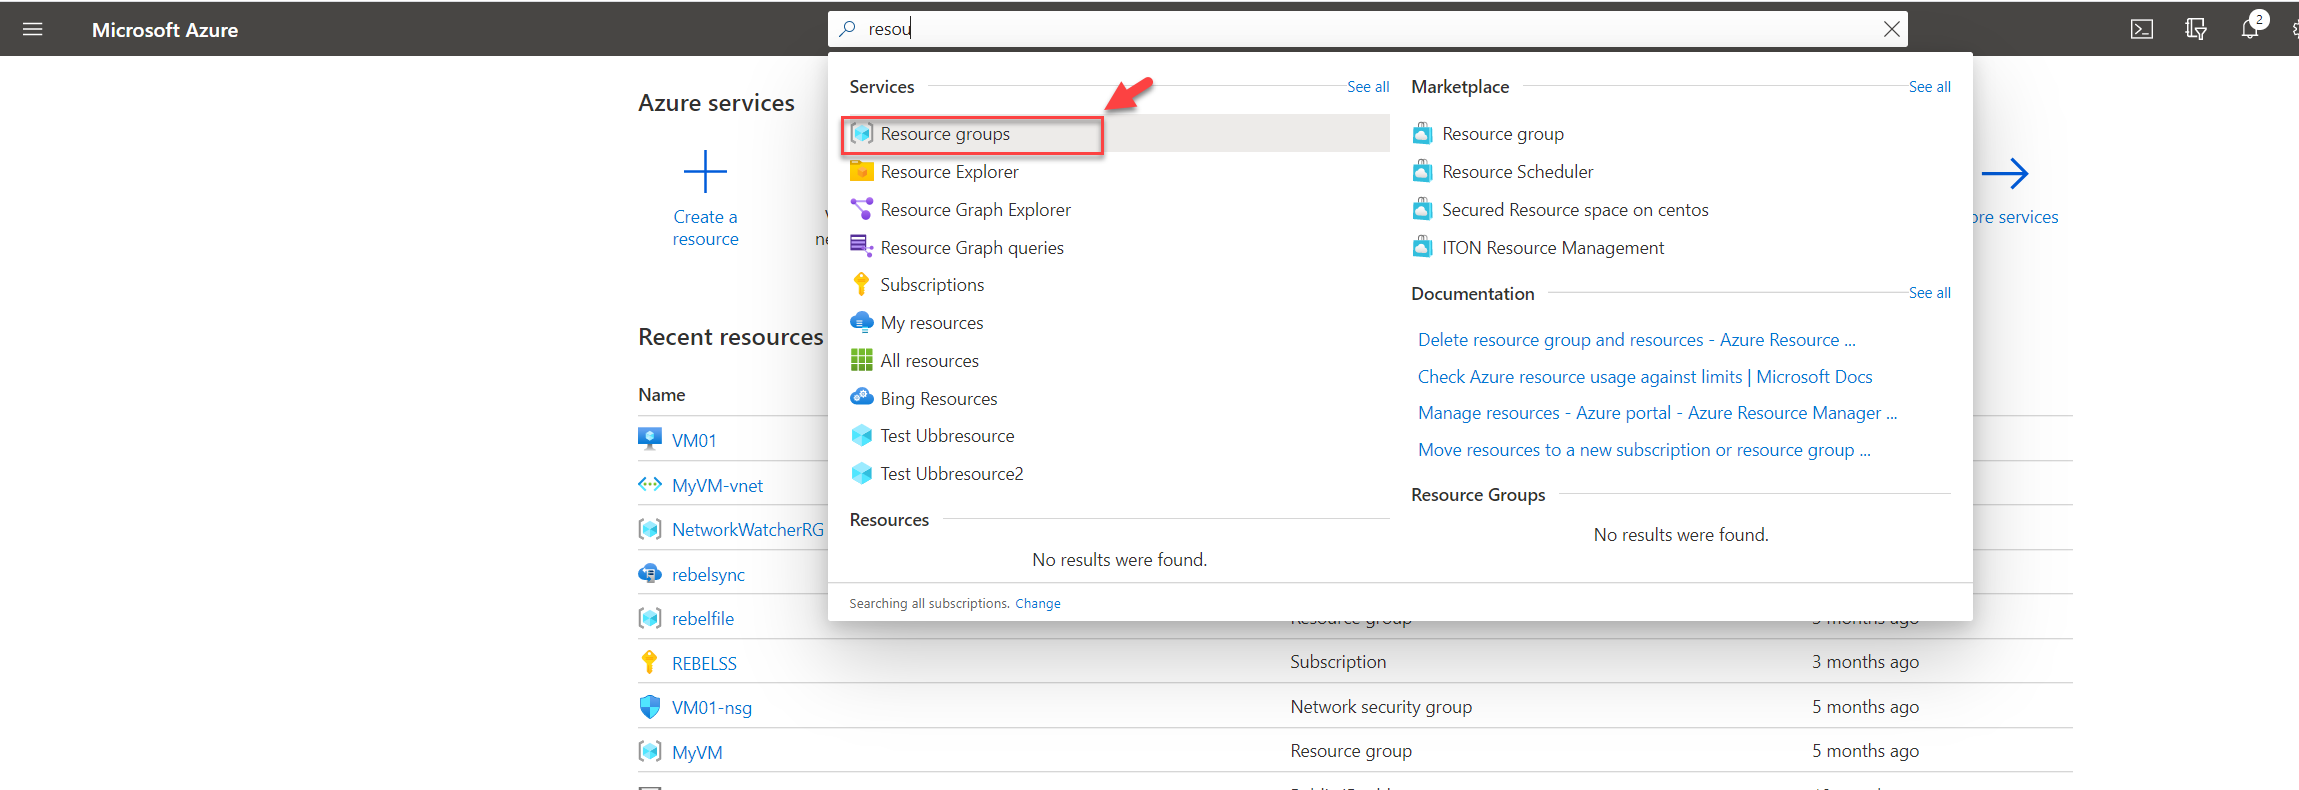
Task: Click REBELSS key icon
Action: pyautogui.click(x=650, y=662)
